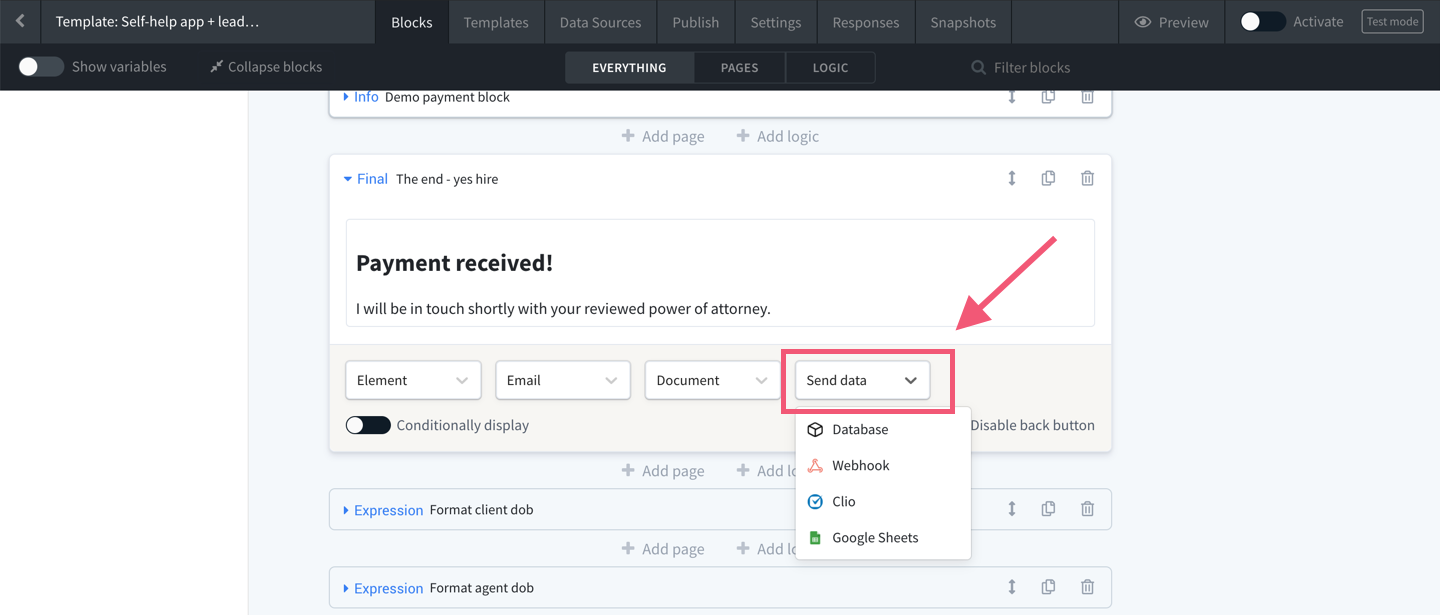Choose Google Sheets from the menu
This screenshot has width=1440, height=615.
tap(874, 537)
